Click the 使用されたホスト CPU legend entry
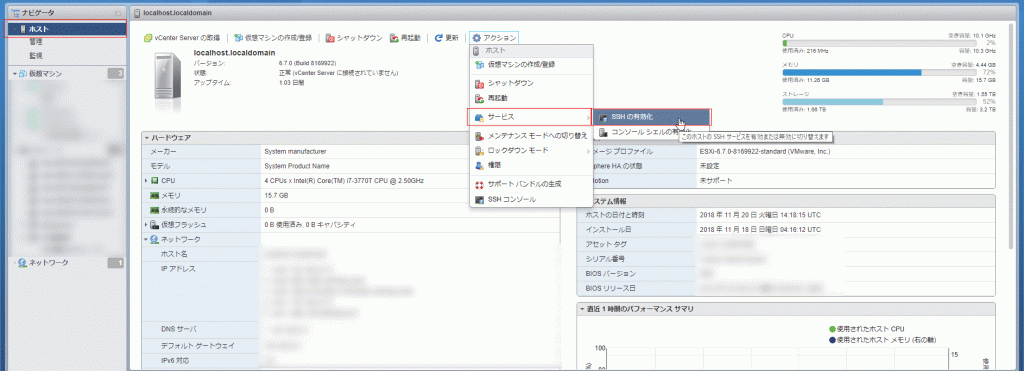 [866, 329]
